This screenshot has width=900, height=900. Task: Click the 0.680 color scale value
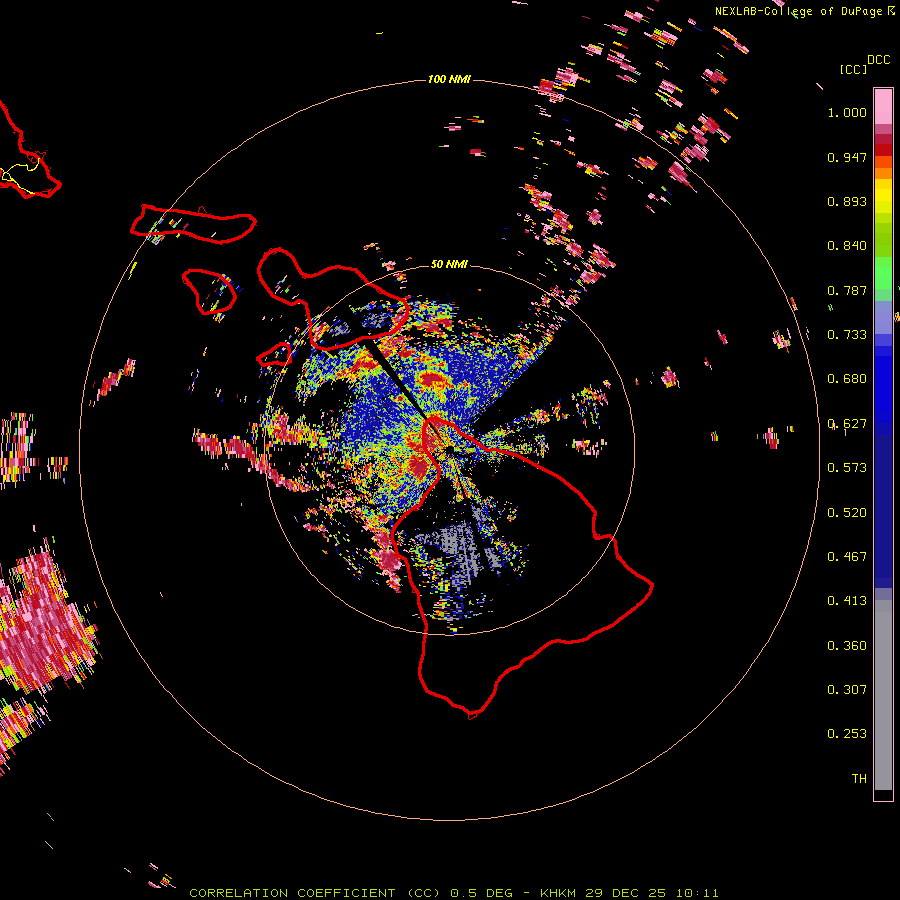pyautogui.click(x=847, y=379)
